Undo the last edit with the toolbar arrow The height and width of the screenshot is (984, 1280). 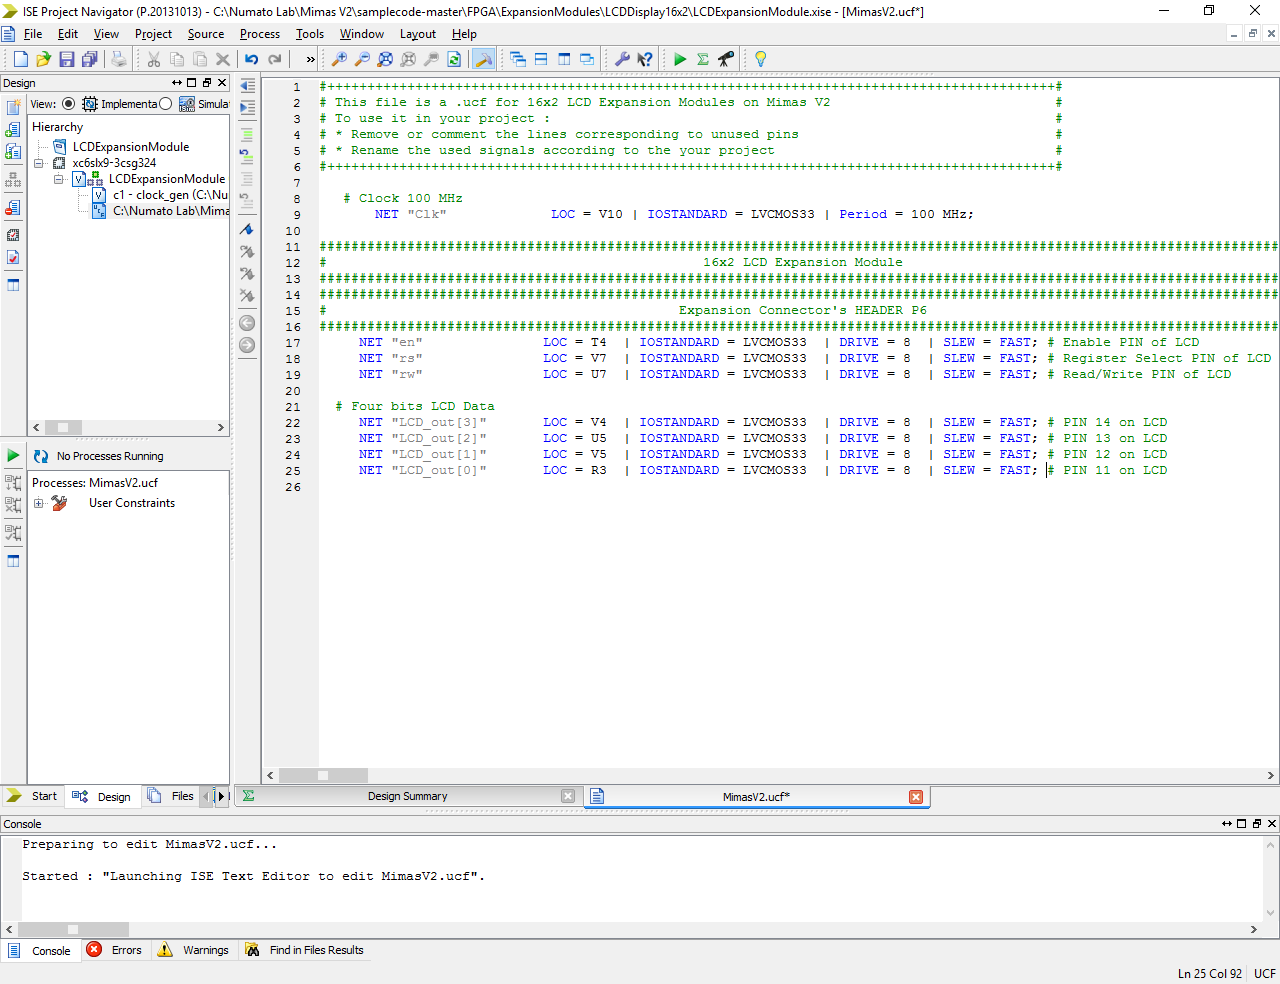(252, 59)
